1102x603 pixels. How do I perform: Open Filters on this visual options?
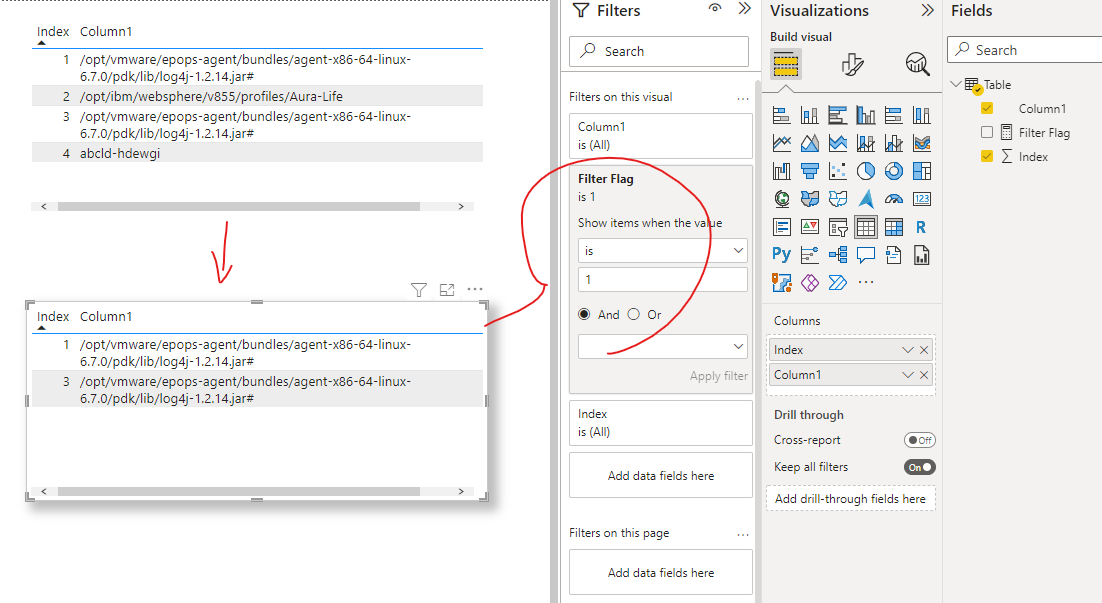pos(743,98)
